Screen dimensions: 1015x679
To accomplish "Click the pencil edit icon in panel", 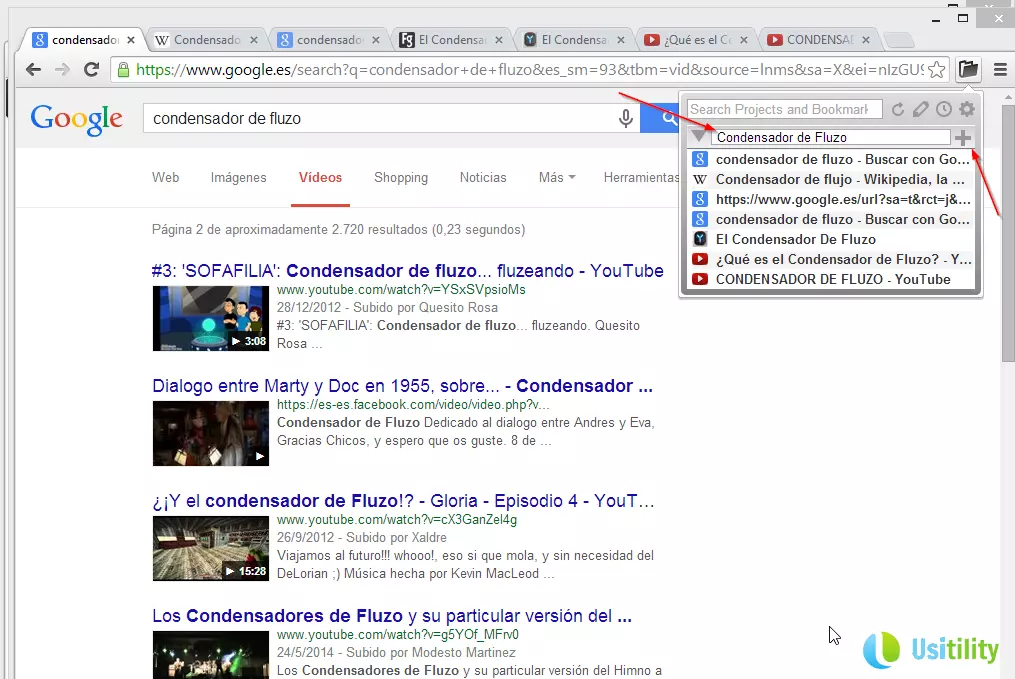I will 921,109.
